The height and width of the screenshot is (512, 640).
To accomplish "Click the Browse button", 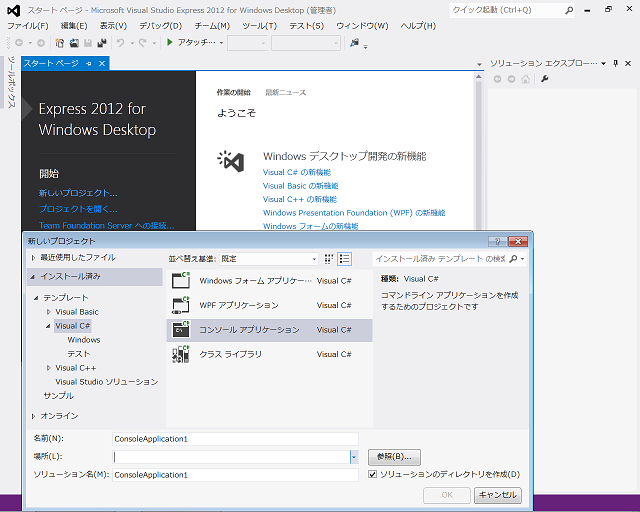I will [x=394, y=457].
